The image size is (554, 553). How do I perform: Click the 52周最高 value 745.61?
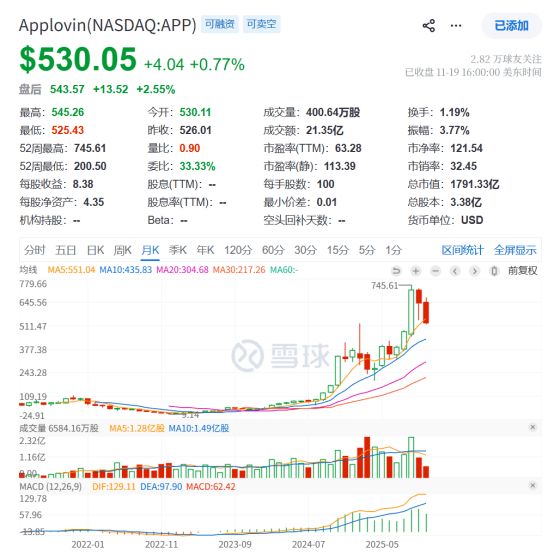[90, 148]
